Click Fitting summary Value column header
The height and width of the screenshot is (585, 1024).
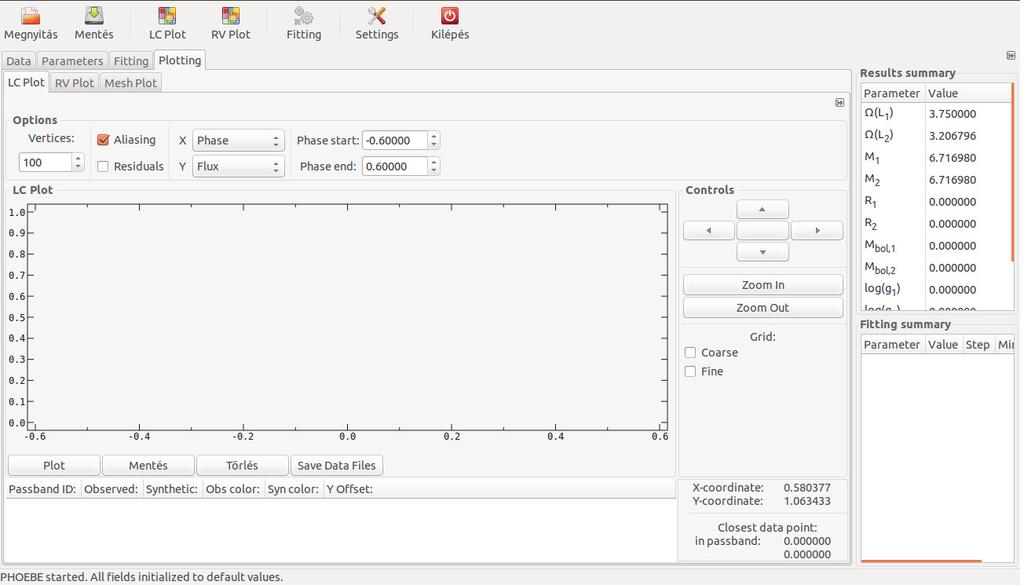[x=943, y=345]
